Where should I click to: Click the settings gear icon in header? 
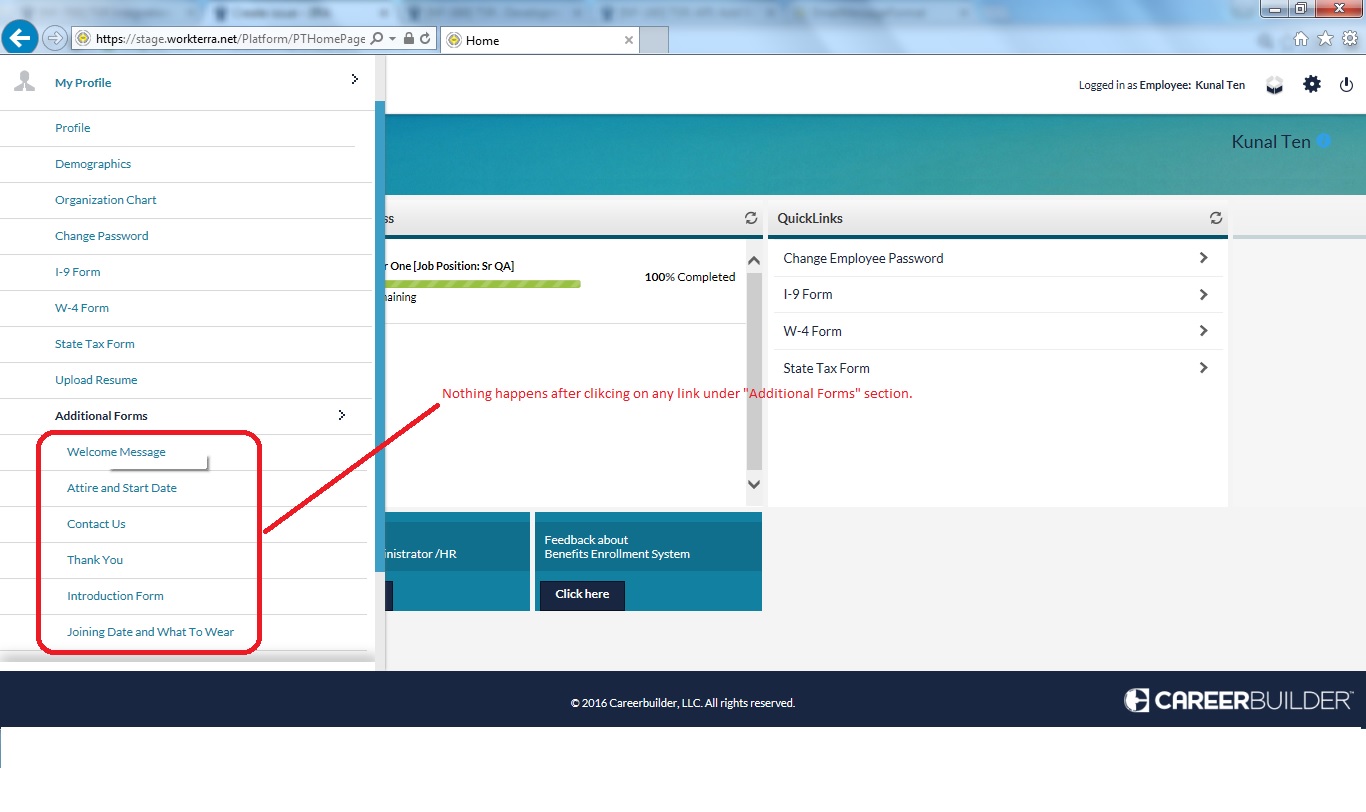1312,85
